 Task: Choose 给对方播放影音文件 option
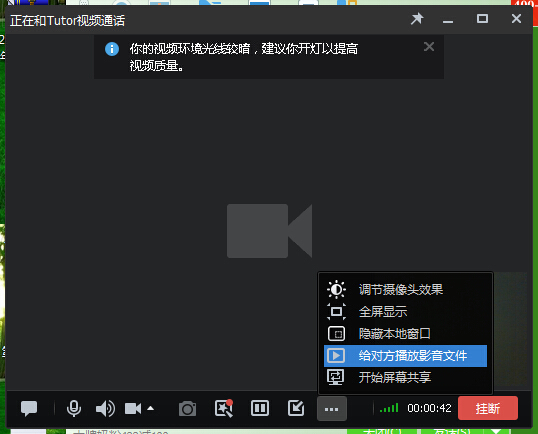click(x=405, y=356)
